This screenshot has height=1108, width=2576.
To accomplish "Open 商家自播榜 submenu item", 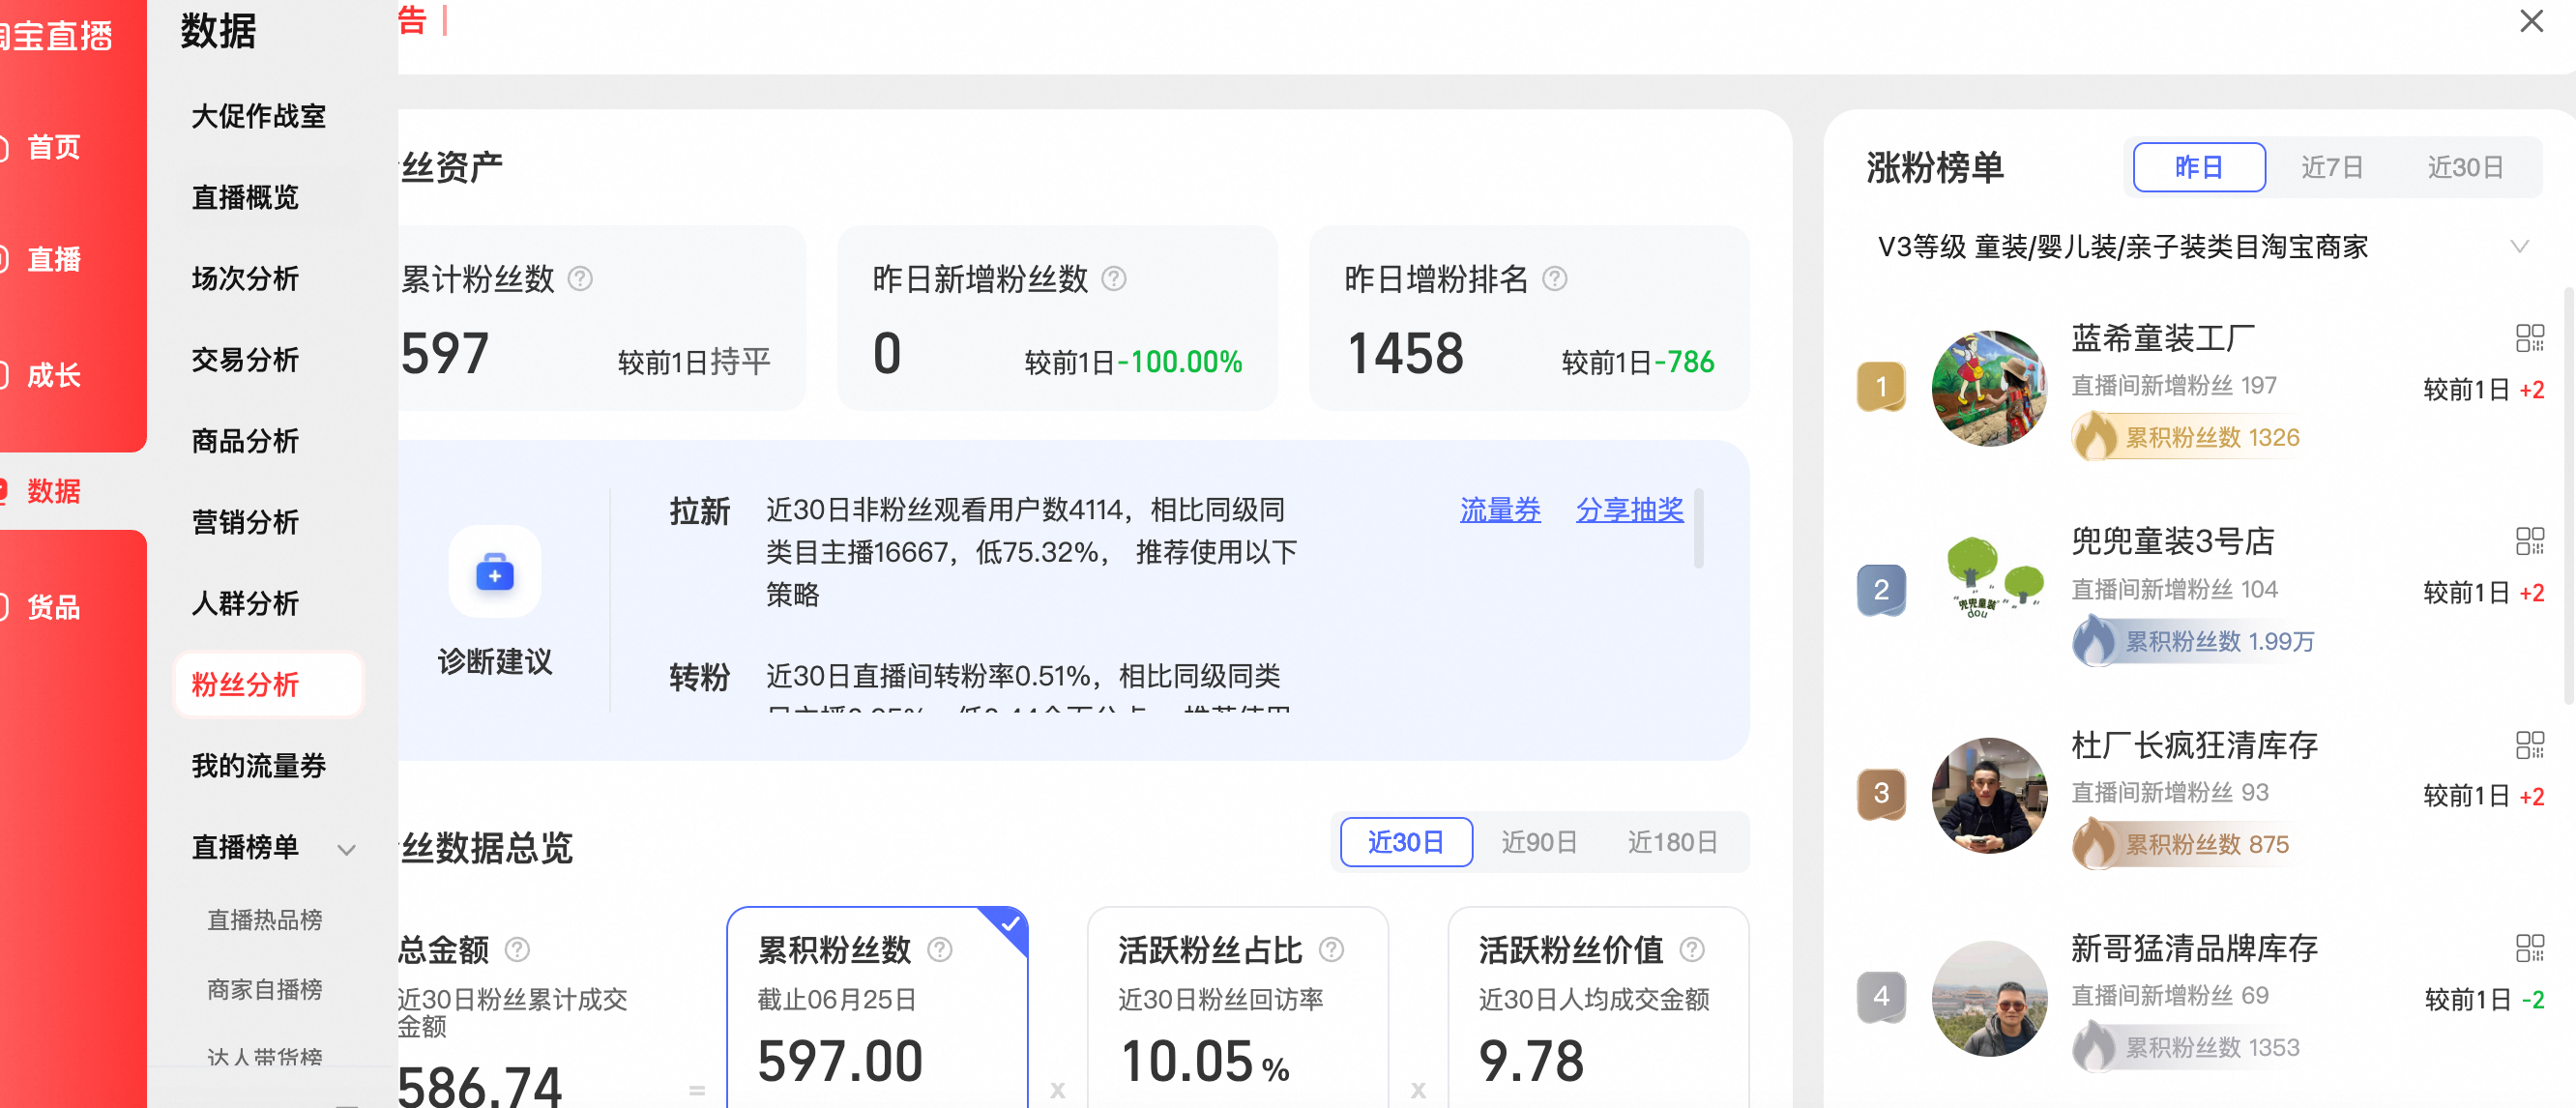I will (264, 989).
